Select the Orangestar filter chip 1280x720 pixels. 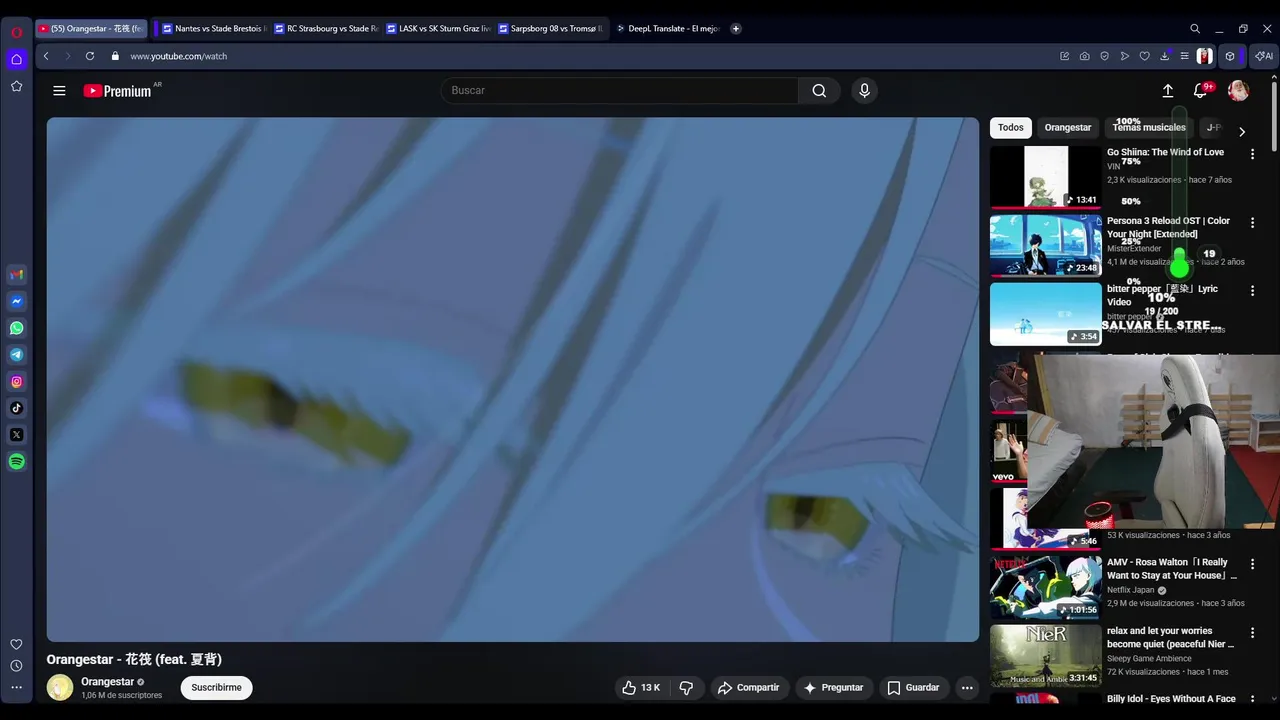(x=1068, y=128)
